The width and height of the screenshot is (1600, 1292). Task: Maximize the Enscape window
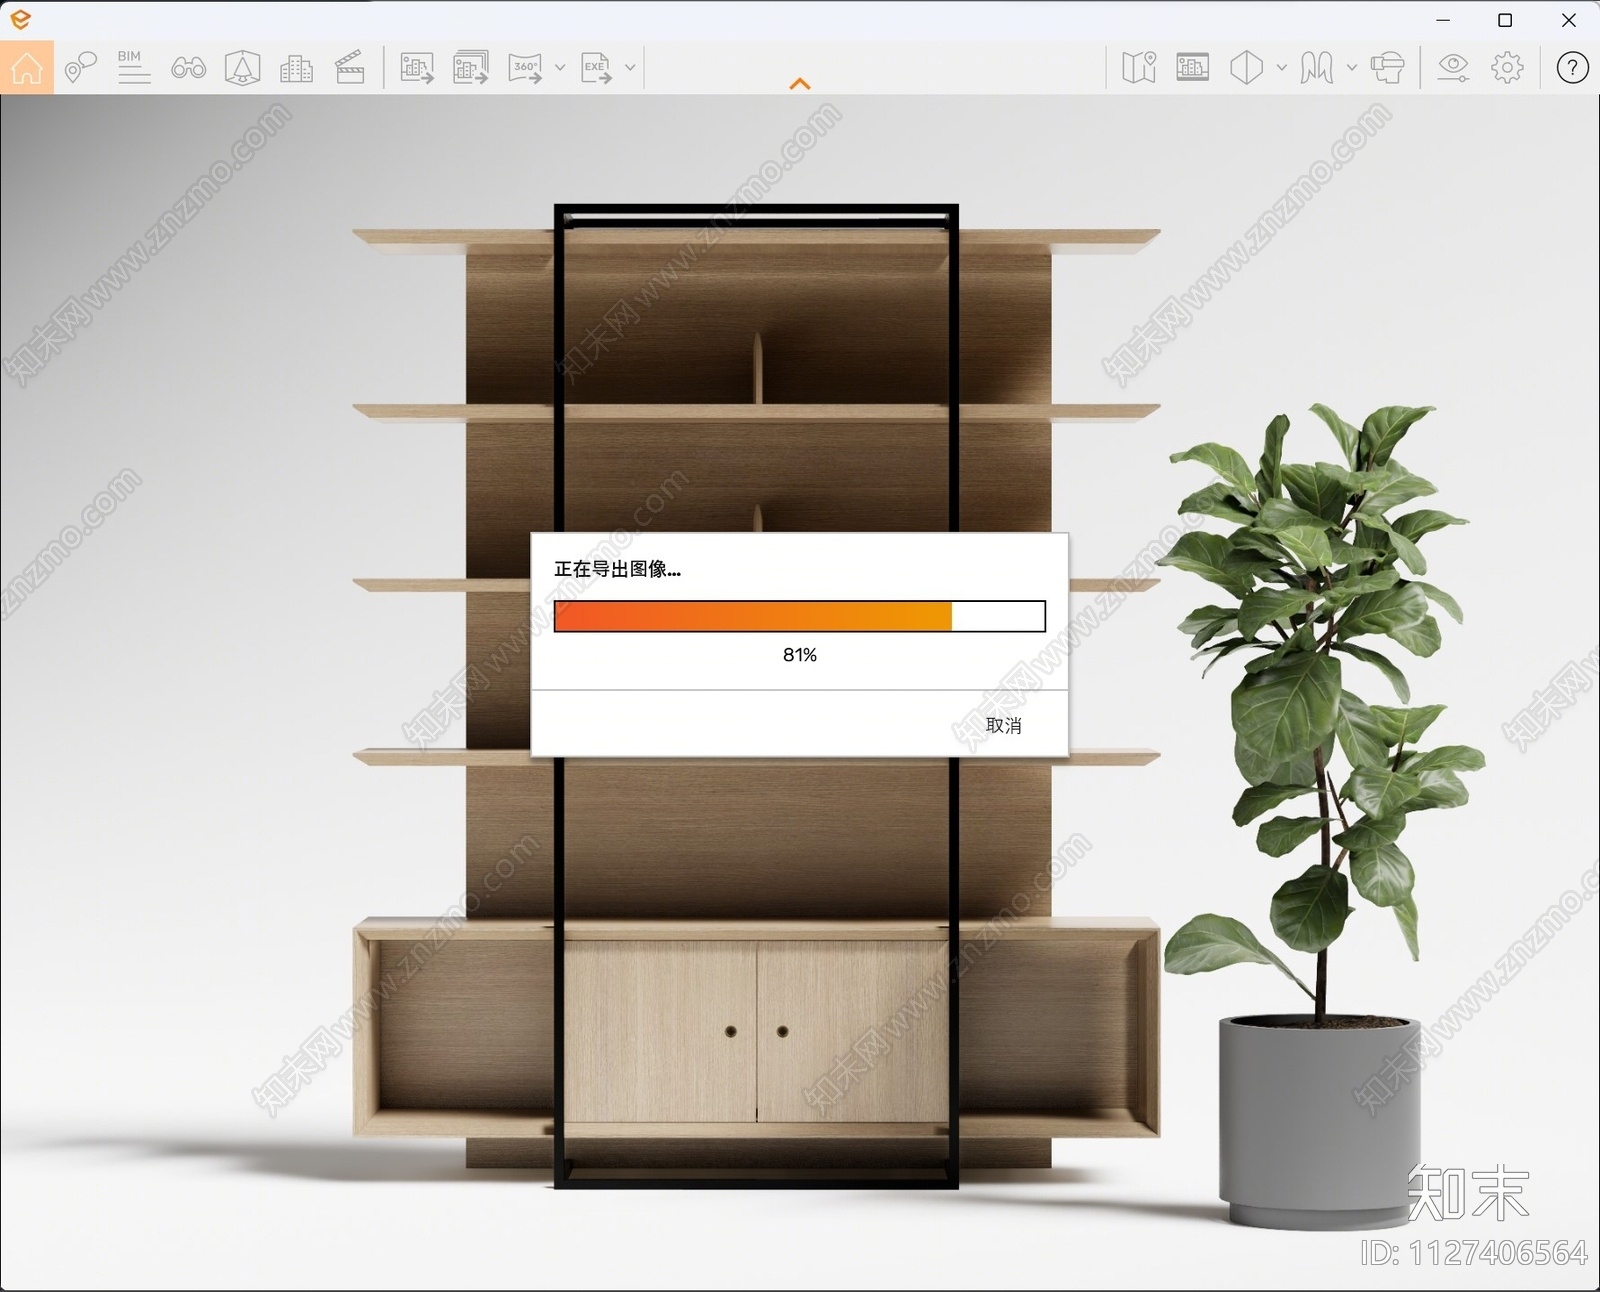click(1505, 20)
